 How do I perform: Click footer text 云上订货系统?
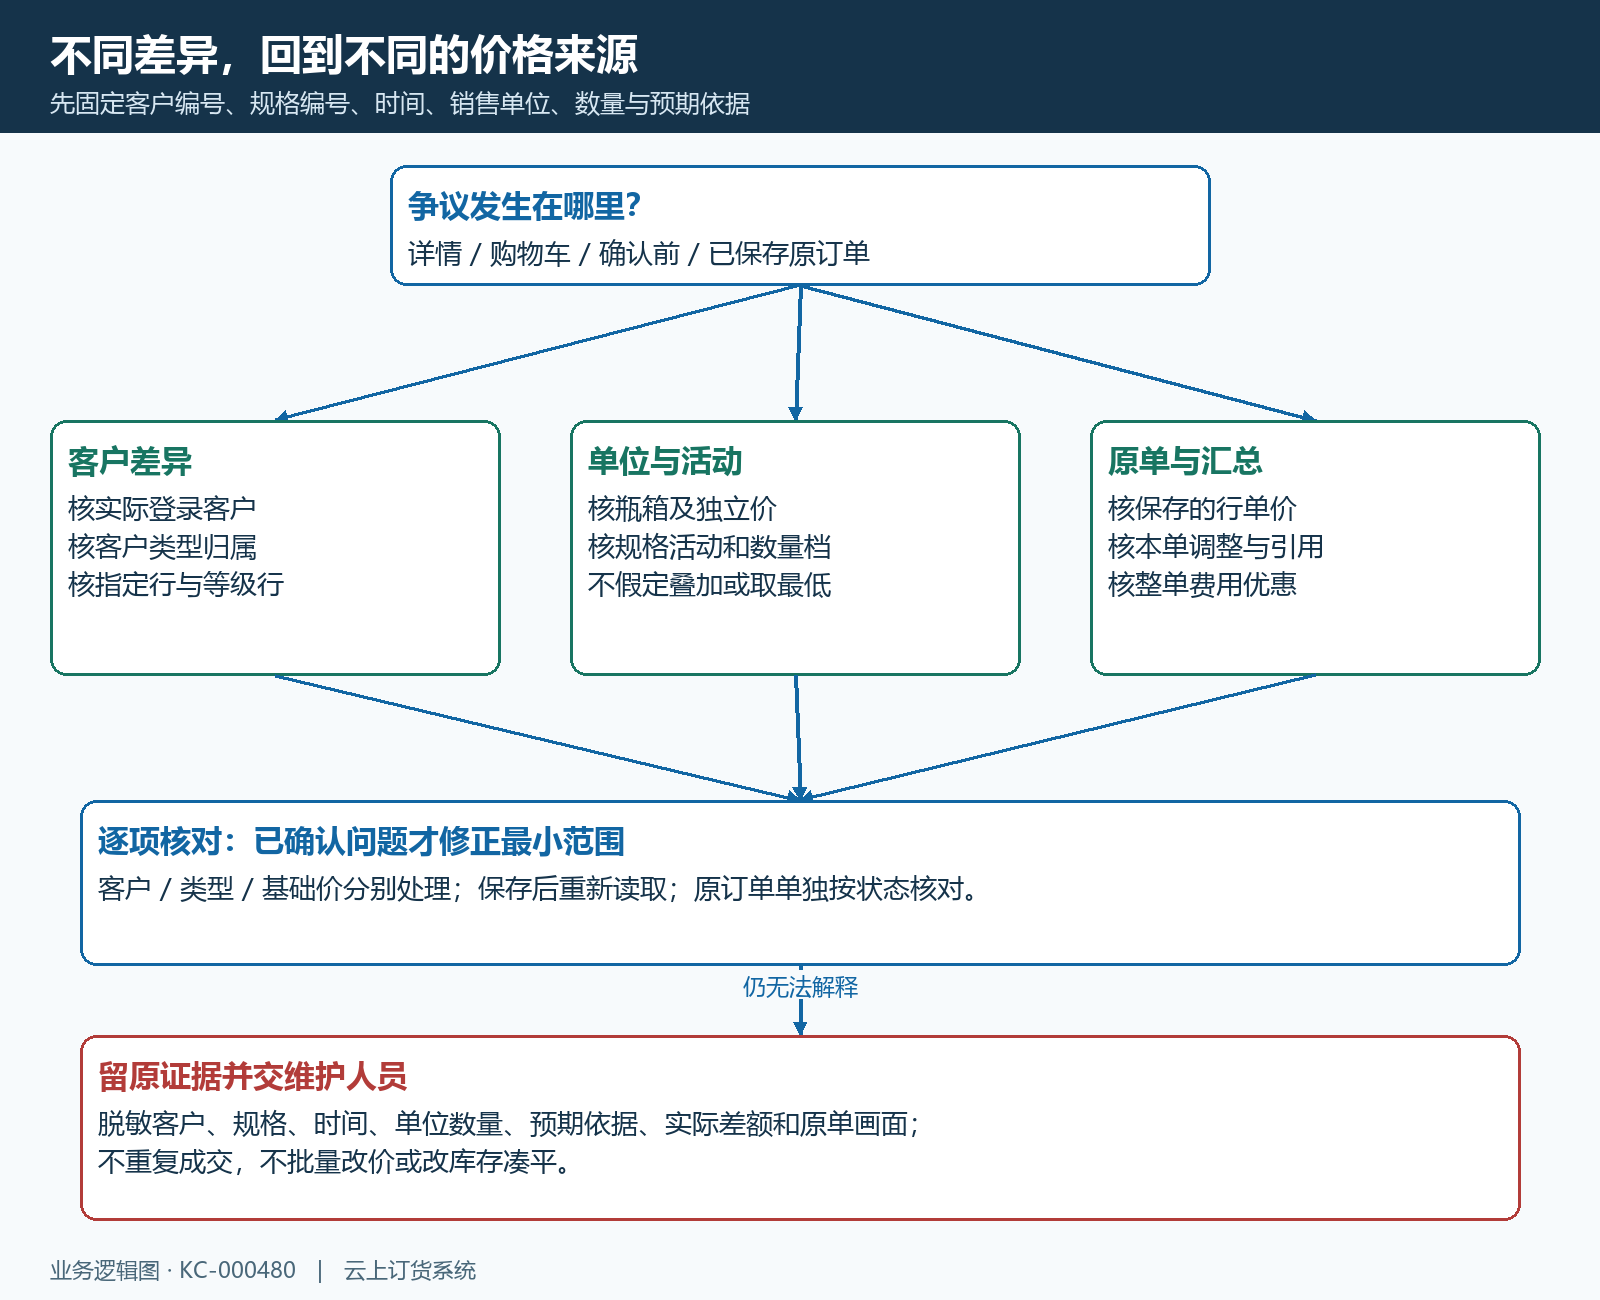(410, 1270)
